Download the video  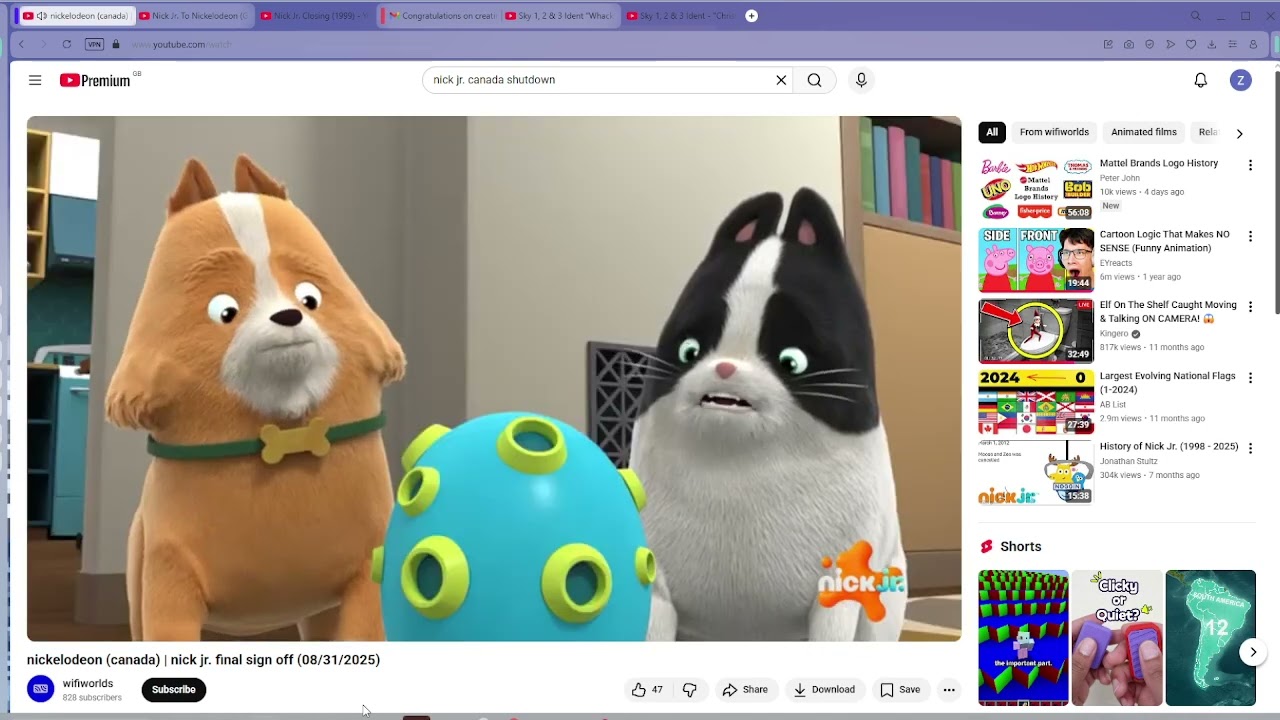click(x=825, y=690)
